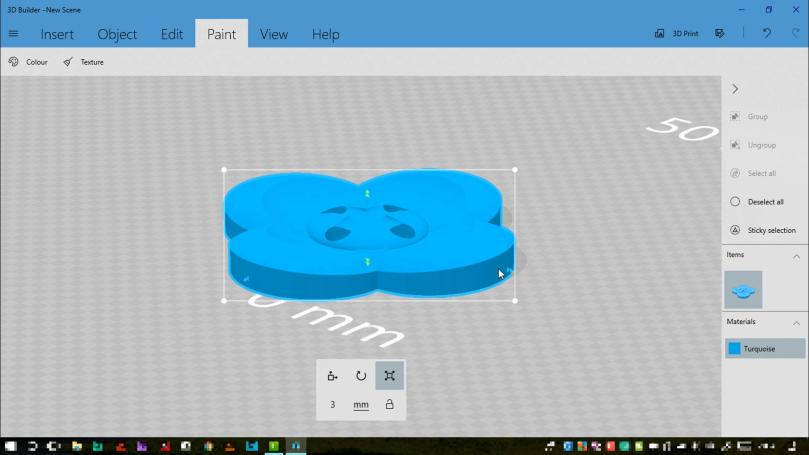Open the Edit tab
The height and width of the screenshot is (455, 809).
[x=172, y=35]
